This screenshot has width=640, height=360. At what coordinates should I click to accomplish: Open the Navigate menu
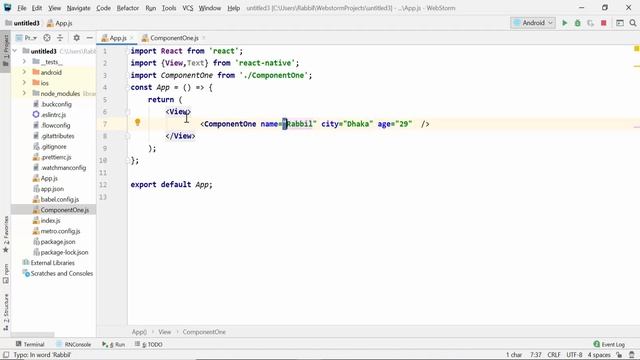pos(78,8)
